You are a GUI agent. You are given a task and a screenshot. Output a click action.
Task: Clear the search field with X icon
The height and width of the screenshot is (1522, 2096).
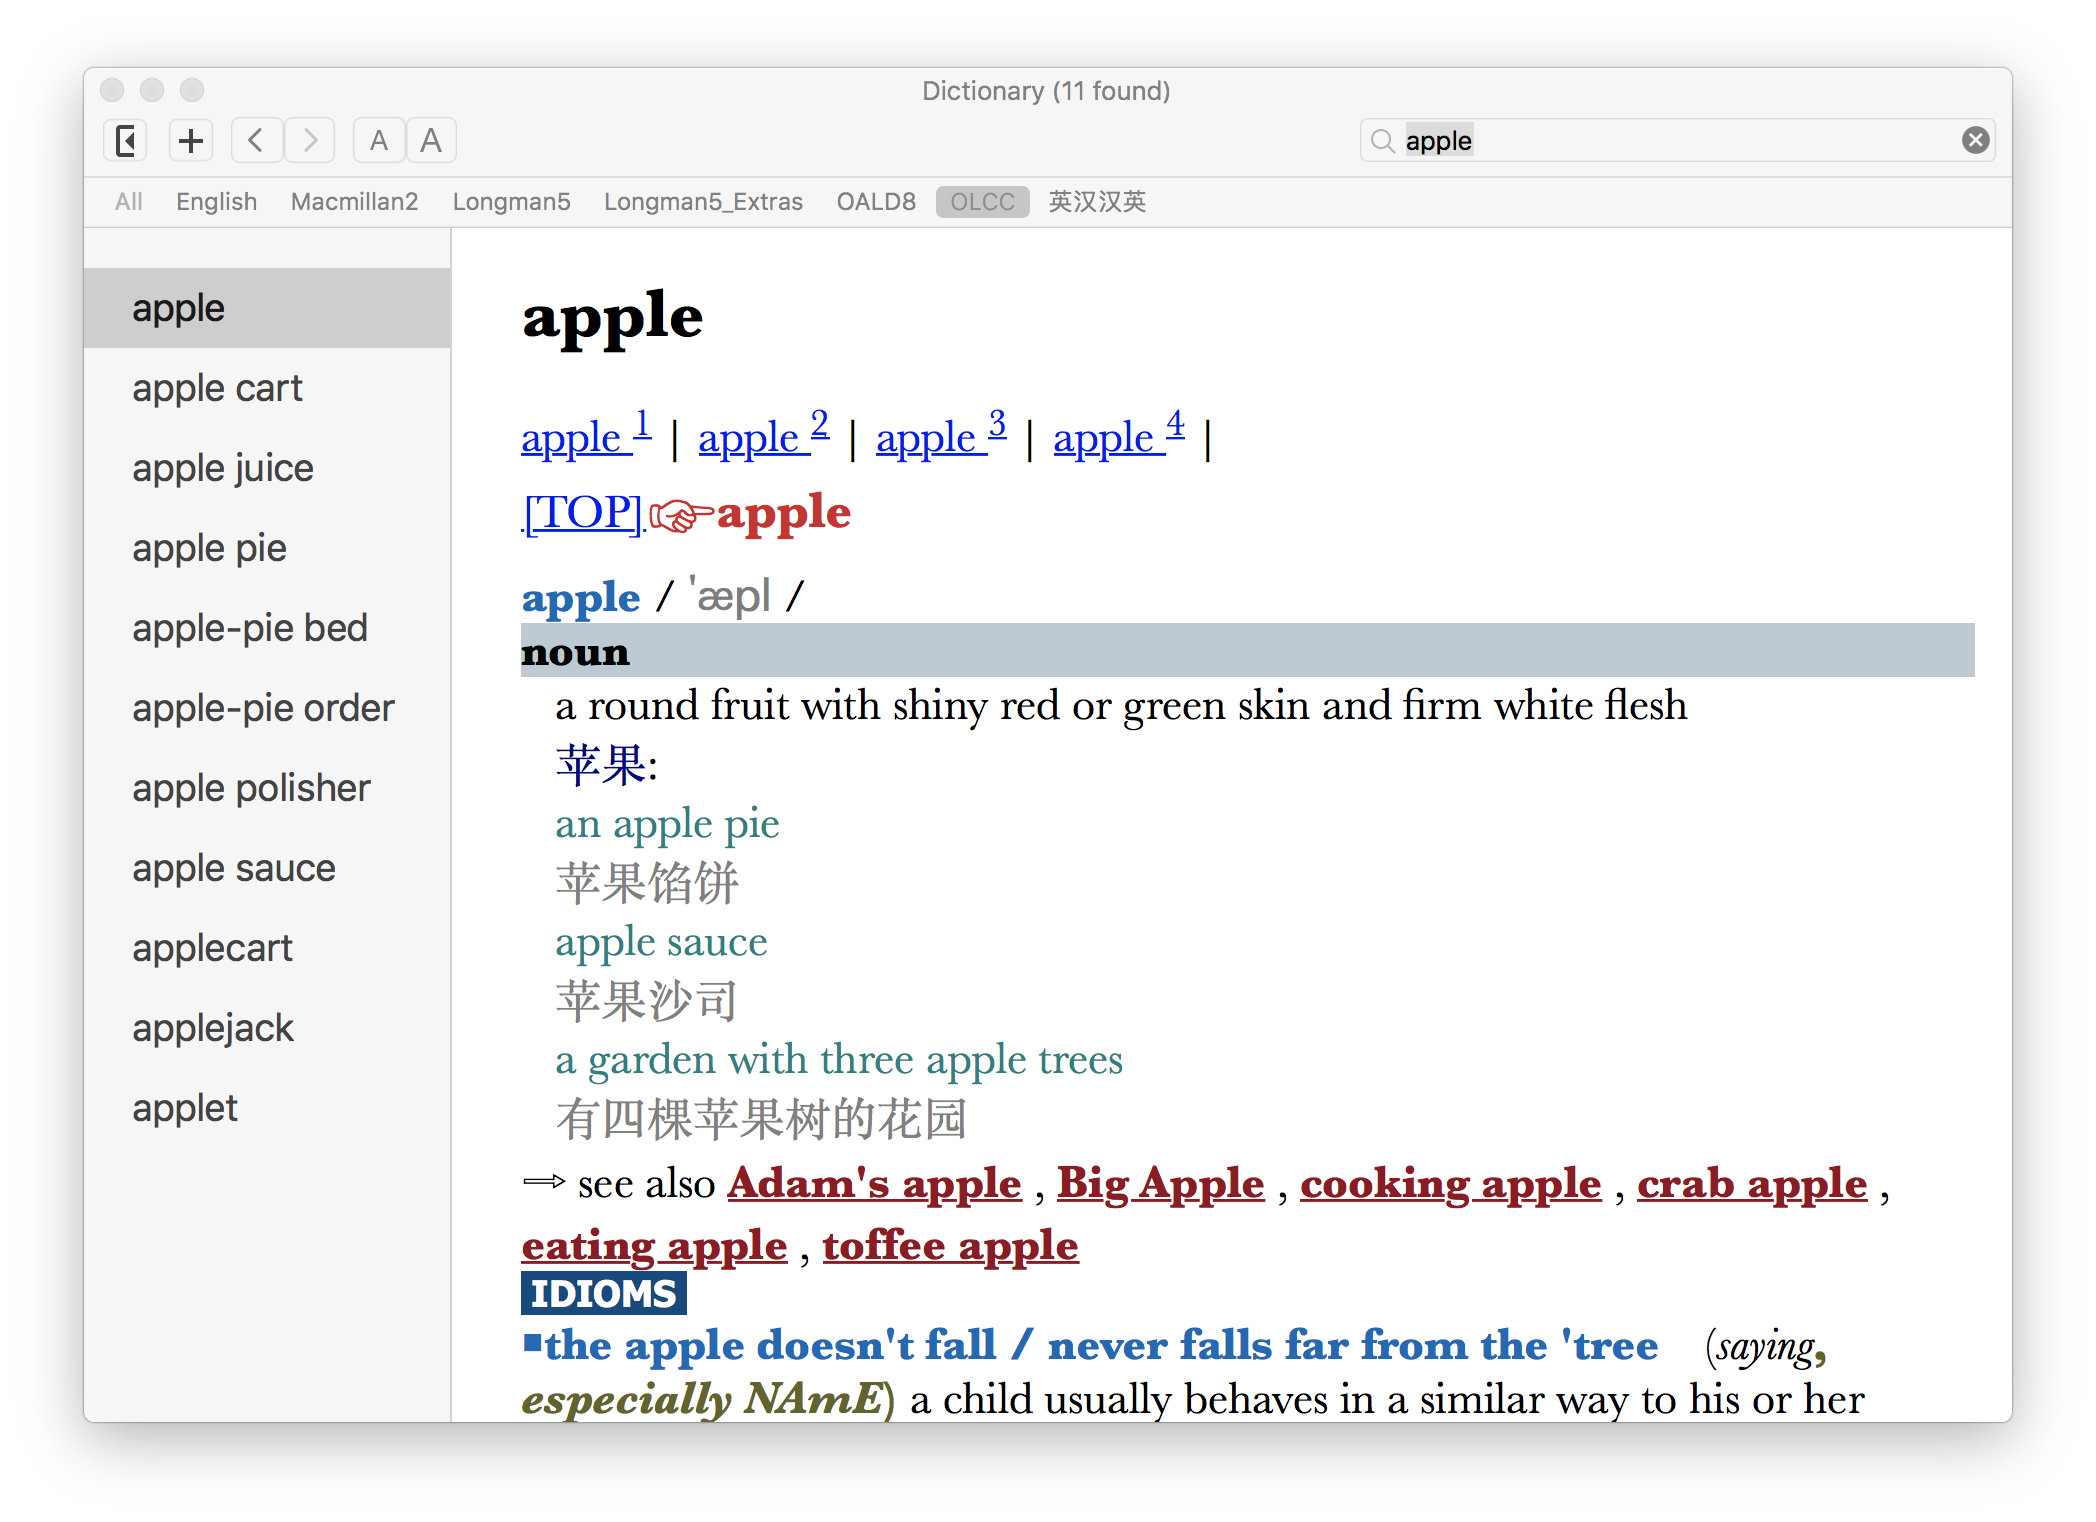click(x=1975, y=141)
